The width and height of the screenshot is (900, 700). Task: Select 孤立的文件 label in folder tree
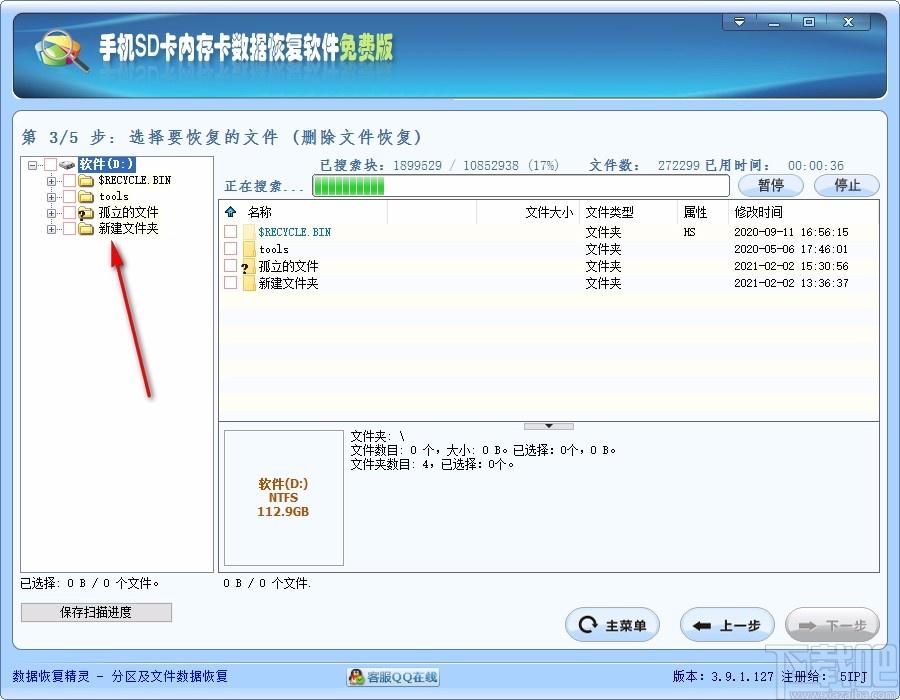pyautogui.click(x=128, y=213)
